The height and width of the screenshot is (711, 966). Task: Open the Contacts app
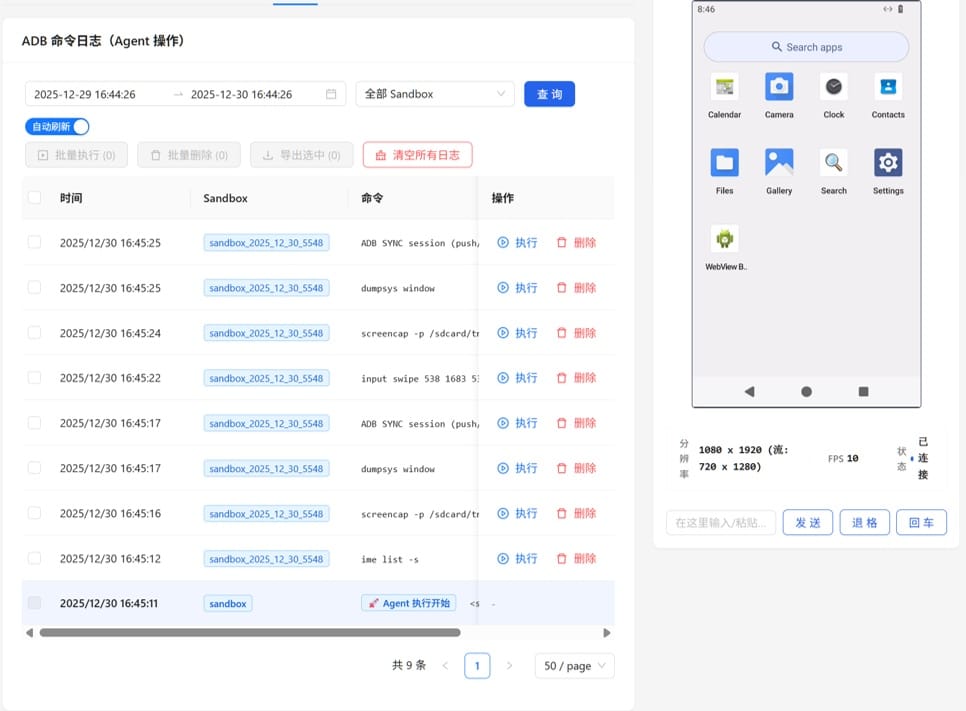(887, 88)
